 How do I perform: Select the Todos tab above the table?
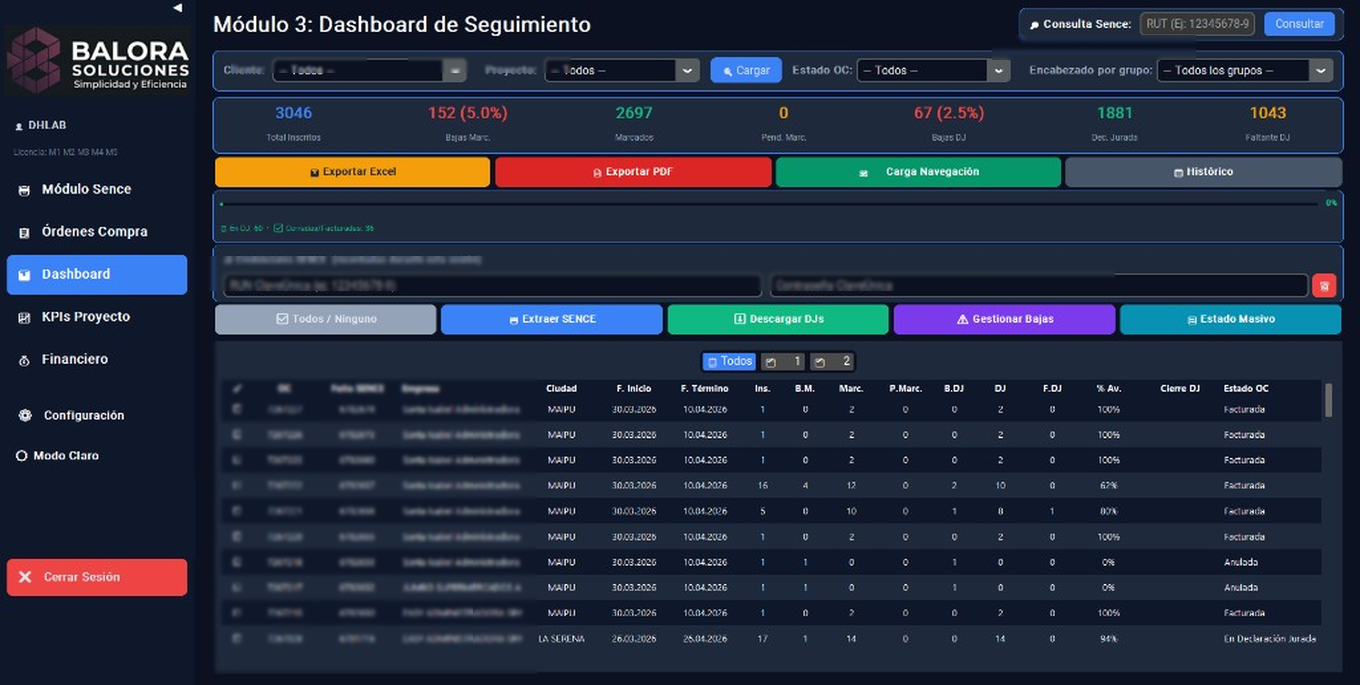pyautogui.click(x=729, y=361)
